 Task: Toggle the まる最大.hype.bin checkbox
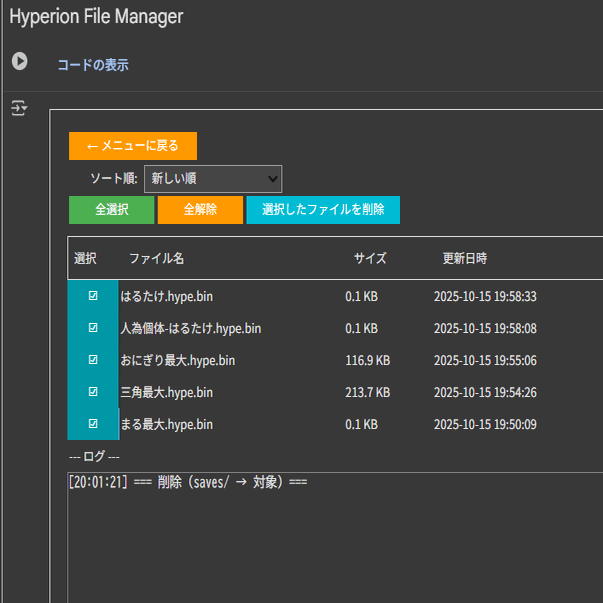point(93,424)
